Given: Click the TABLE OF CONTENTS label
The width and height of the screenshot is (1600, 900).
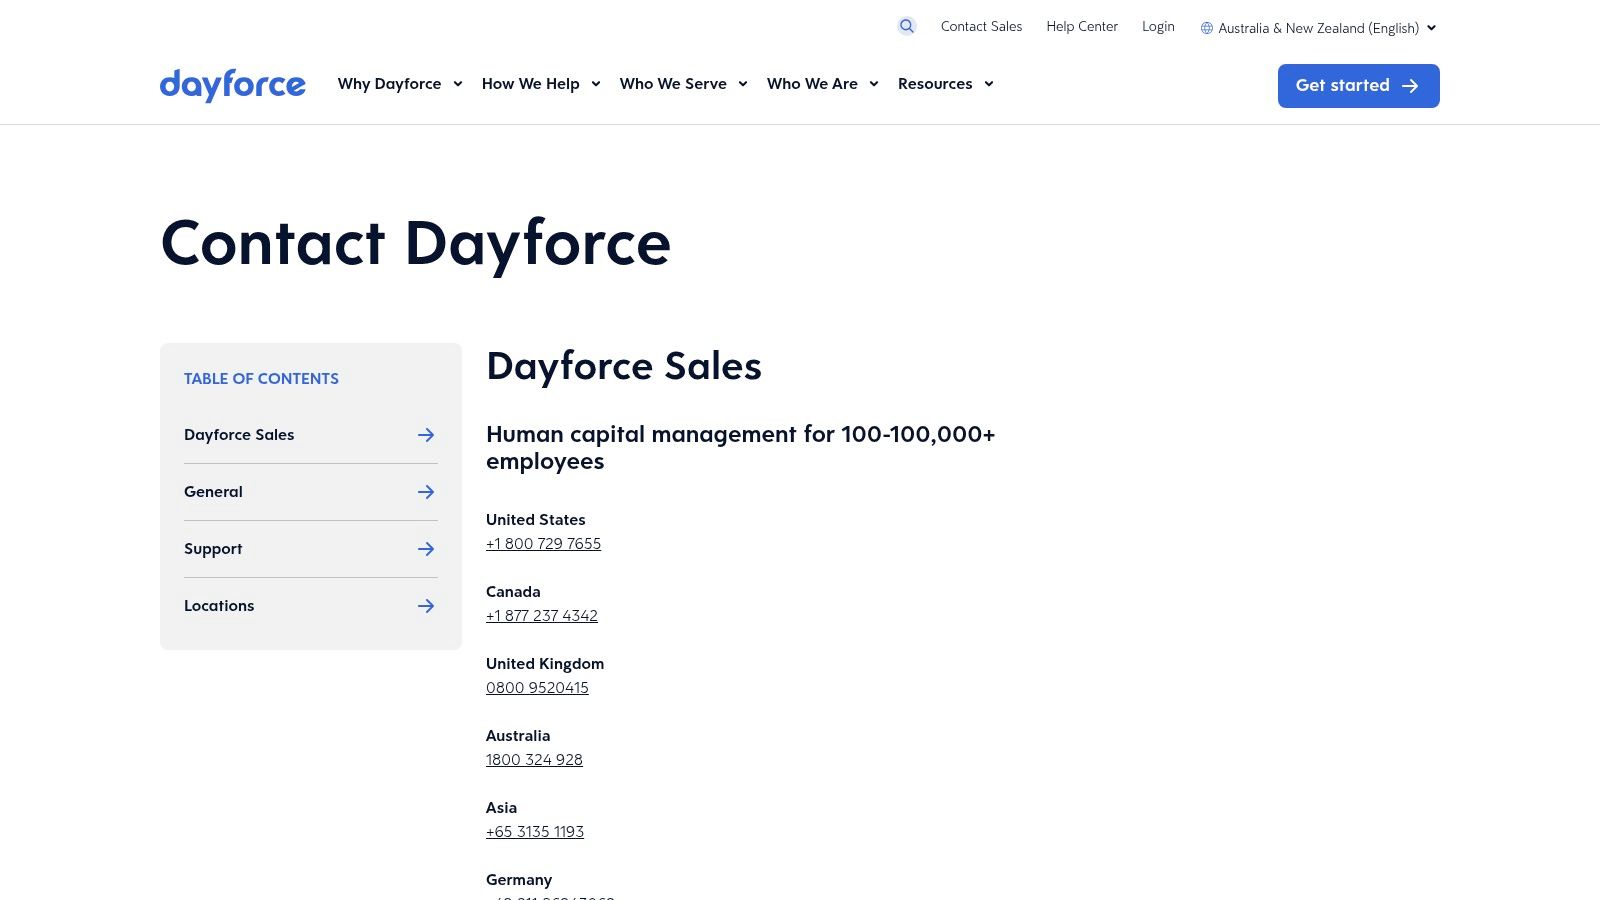Looking at the screenshot, I should [x=261, y=379].
